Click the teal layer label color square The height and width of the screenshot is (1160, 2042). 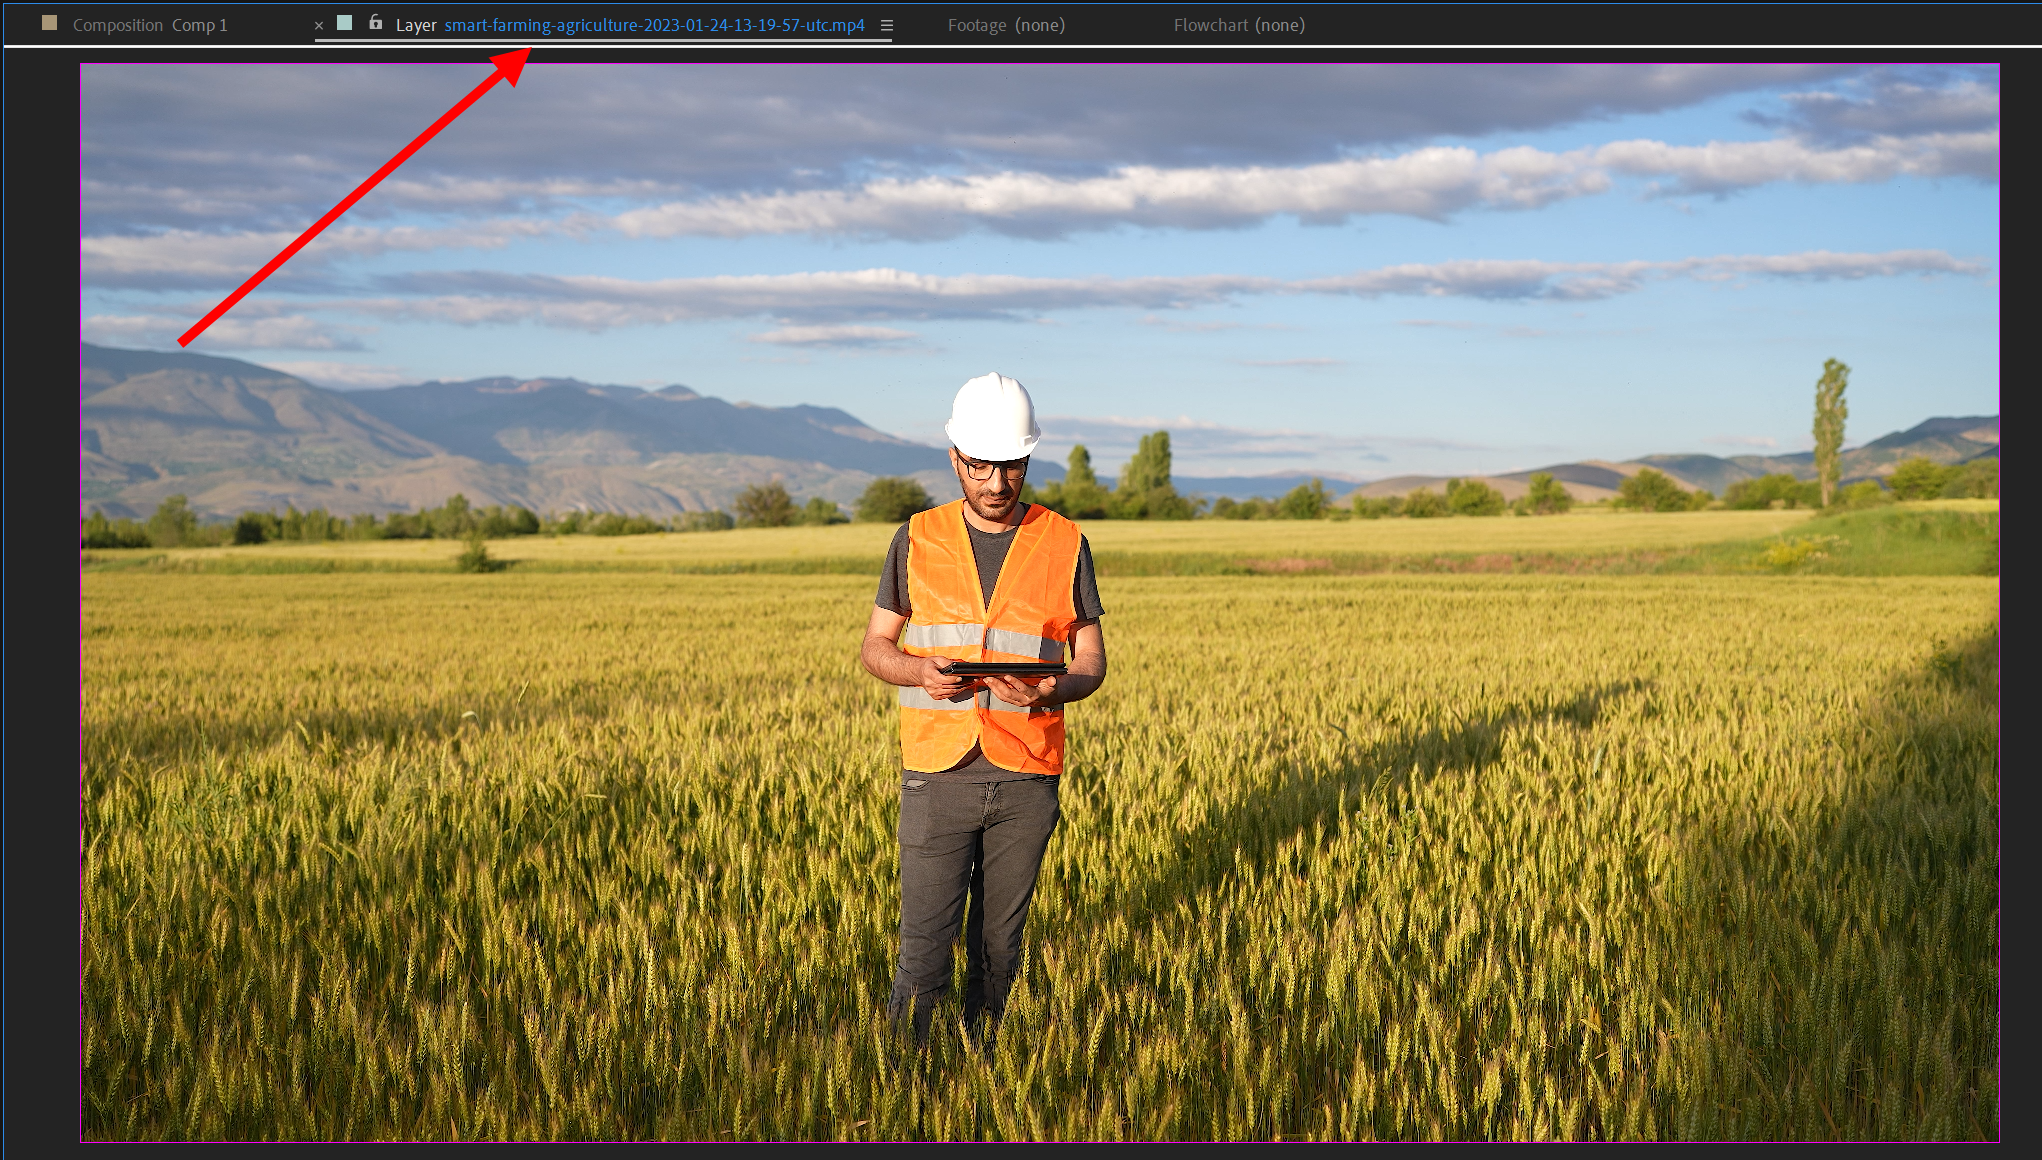[345, 23]
